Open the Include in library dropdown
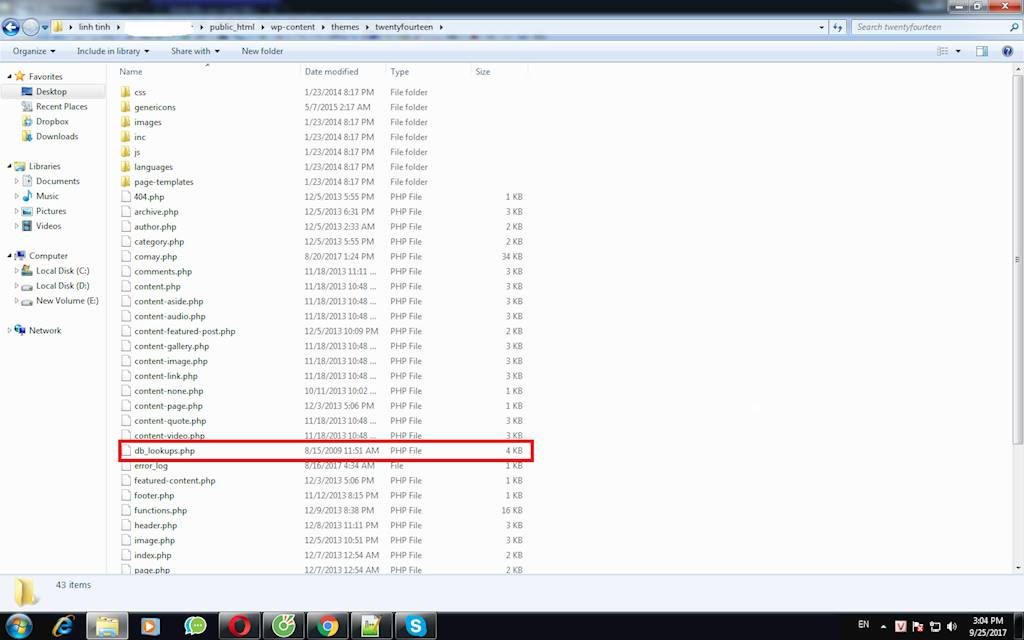Screen dimensions: 1024x640 pyautogui.click(x=113, y=51)
